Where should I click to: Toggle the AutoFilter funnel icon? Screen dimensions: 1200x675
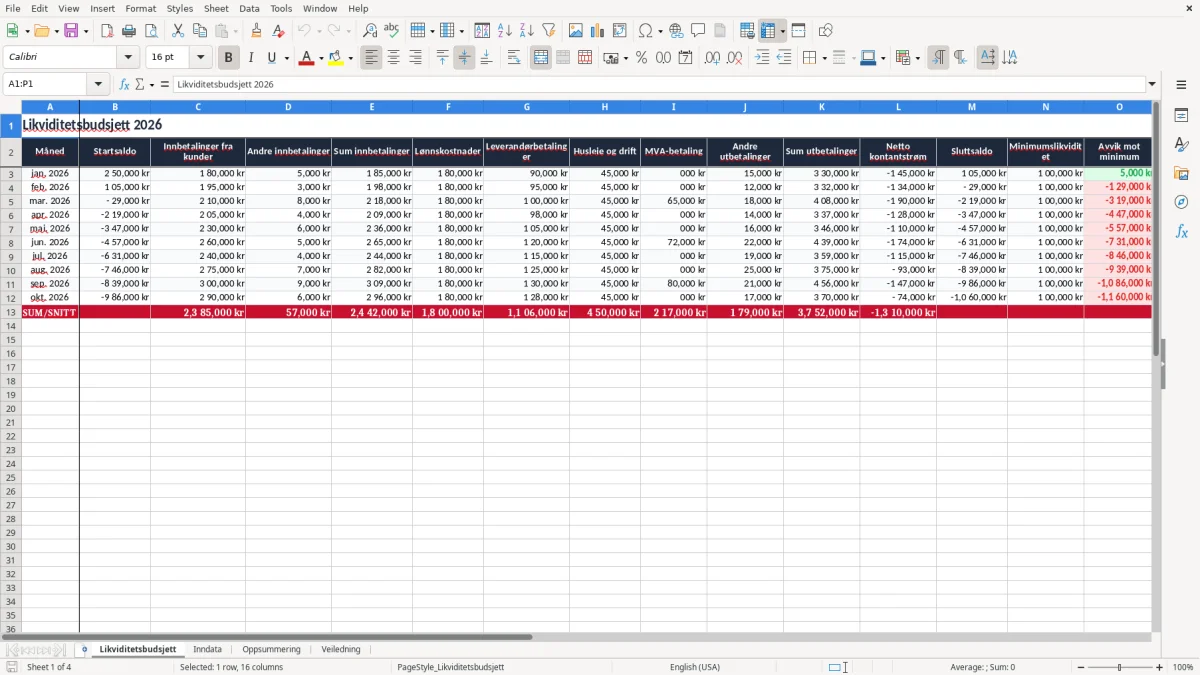[x=548, y=31]
